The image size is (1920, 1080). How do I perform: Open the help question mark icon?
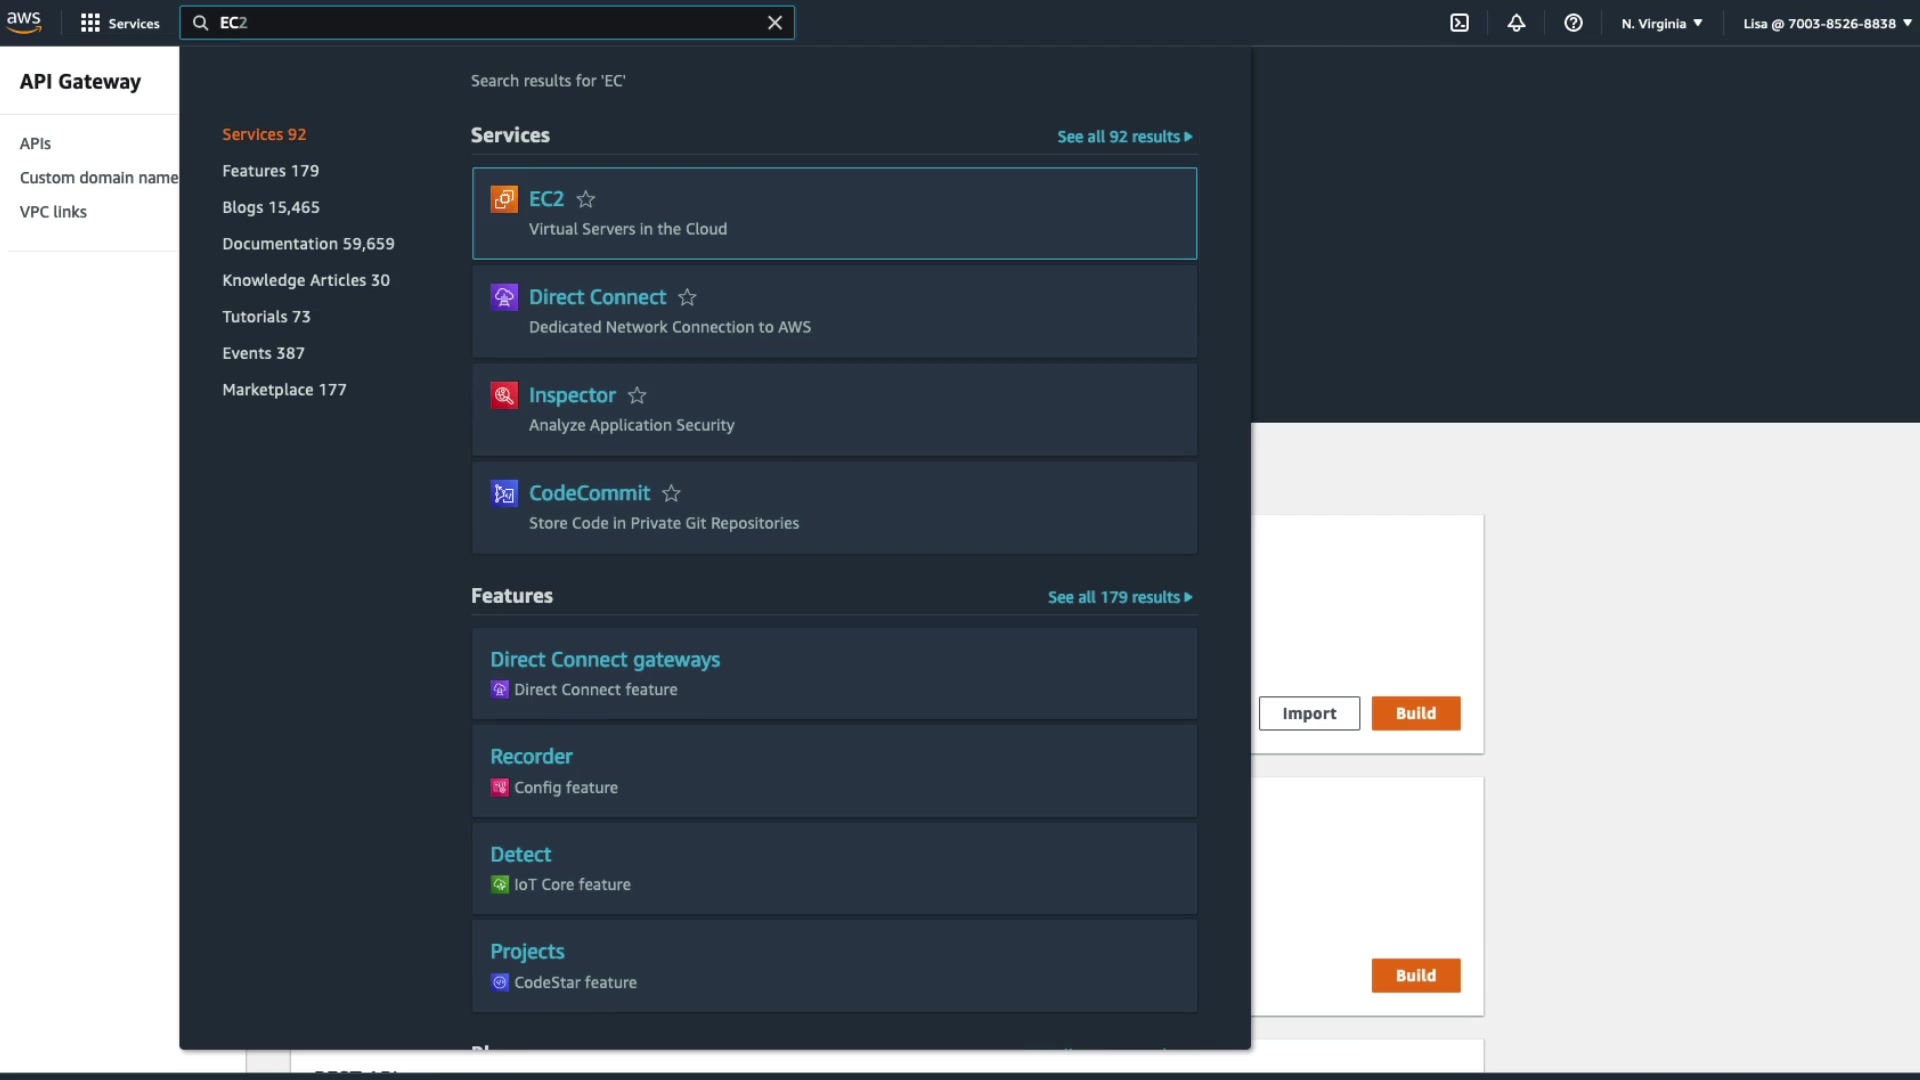(1573, 23)
